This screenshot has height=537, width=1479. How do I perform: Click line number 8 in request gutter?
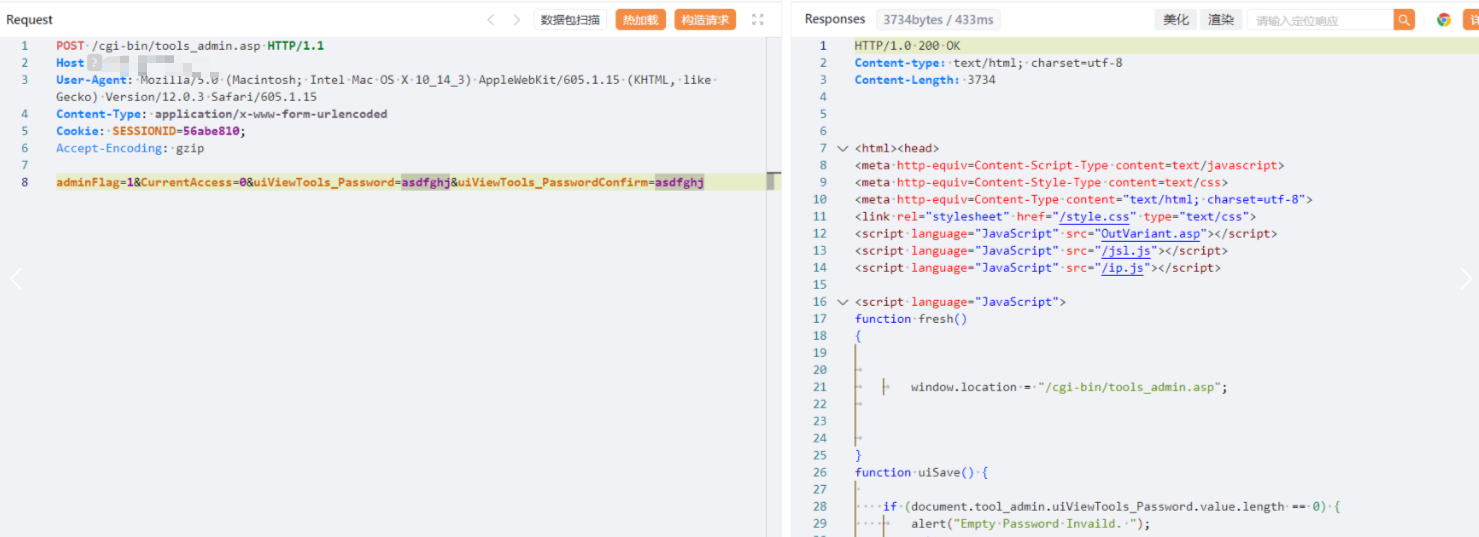[26, 182]
